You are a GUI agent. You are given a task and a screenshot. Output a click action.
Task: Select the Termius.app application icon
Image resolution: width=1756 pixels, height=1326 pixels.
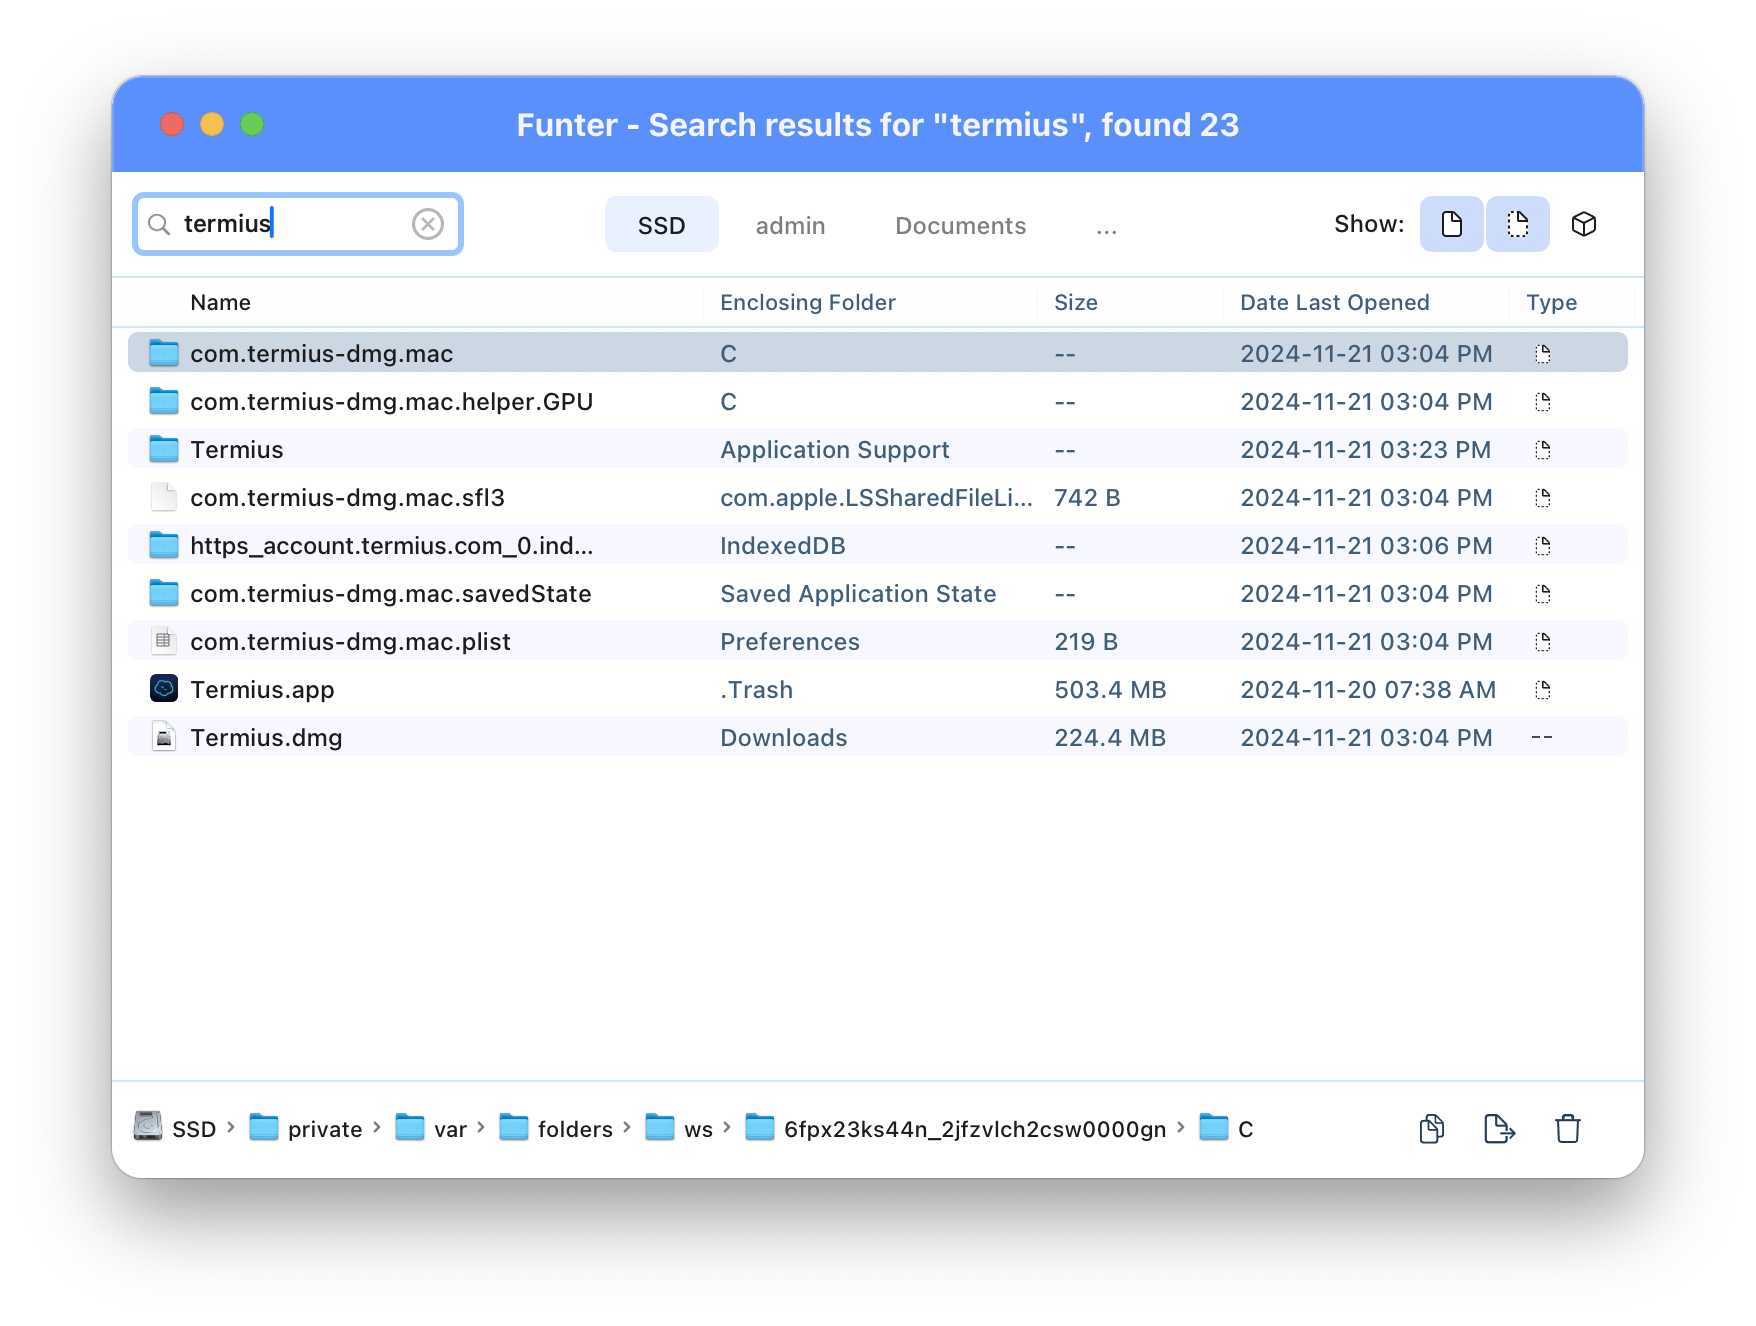[164, 689]
